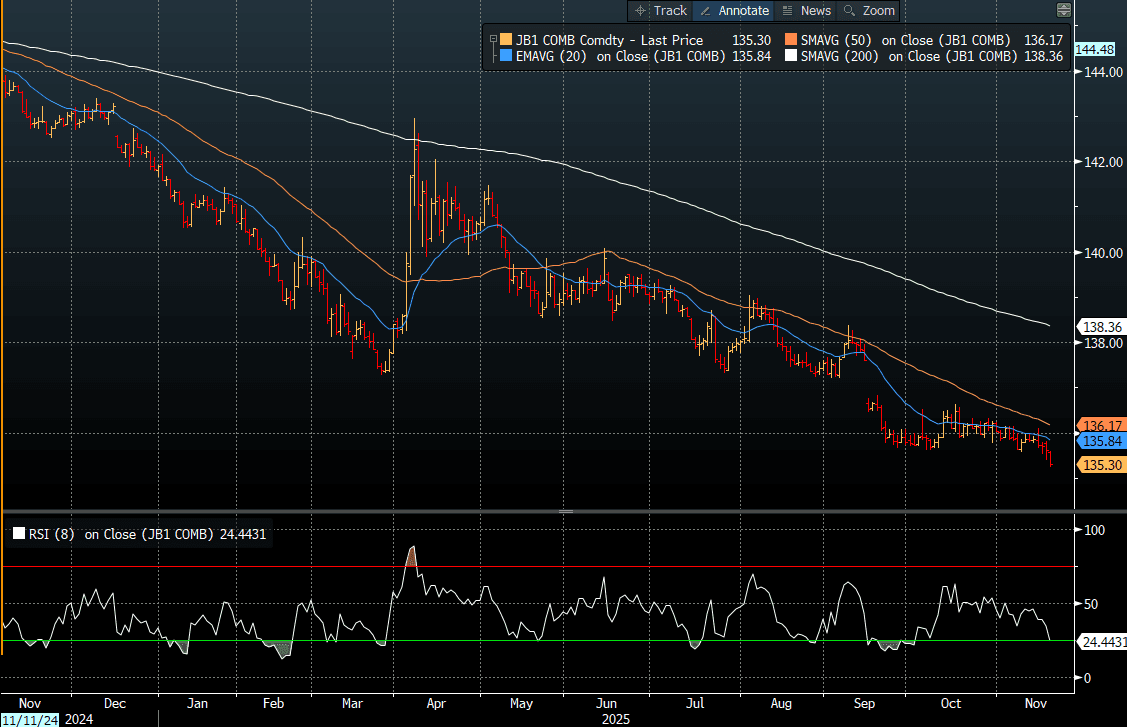
Task: Click the white RSI (8) legend swatch
Action: tap(18, 534)
